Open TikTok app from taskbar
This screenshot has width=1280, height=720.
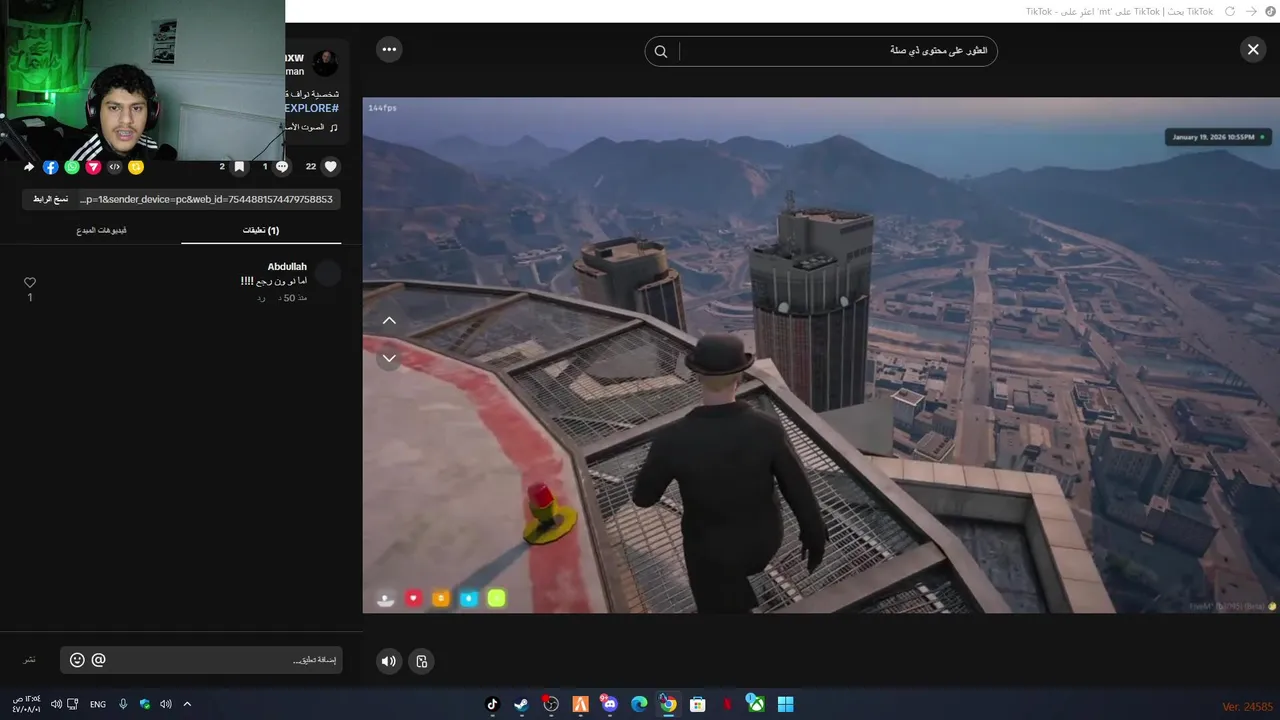(x=492, y=704)
